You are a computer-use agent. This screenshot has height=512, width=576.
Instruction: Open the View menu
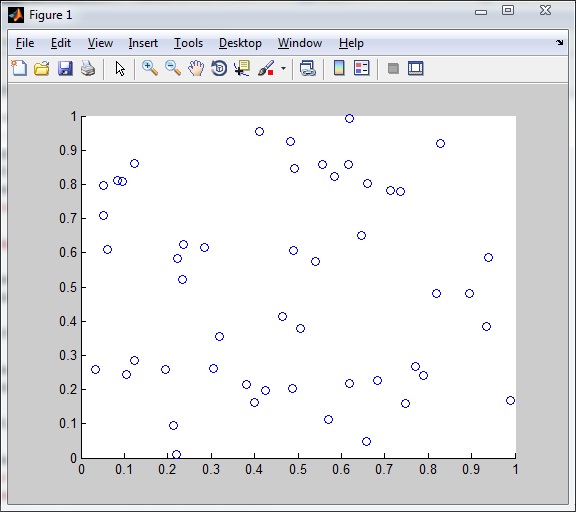100,43
